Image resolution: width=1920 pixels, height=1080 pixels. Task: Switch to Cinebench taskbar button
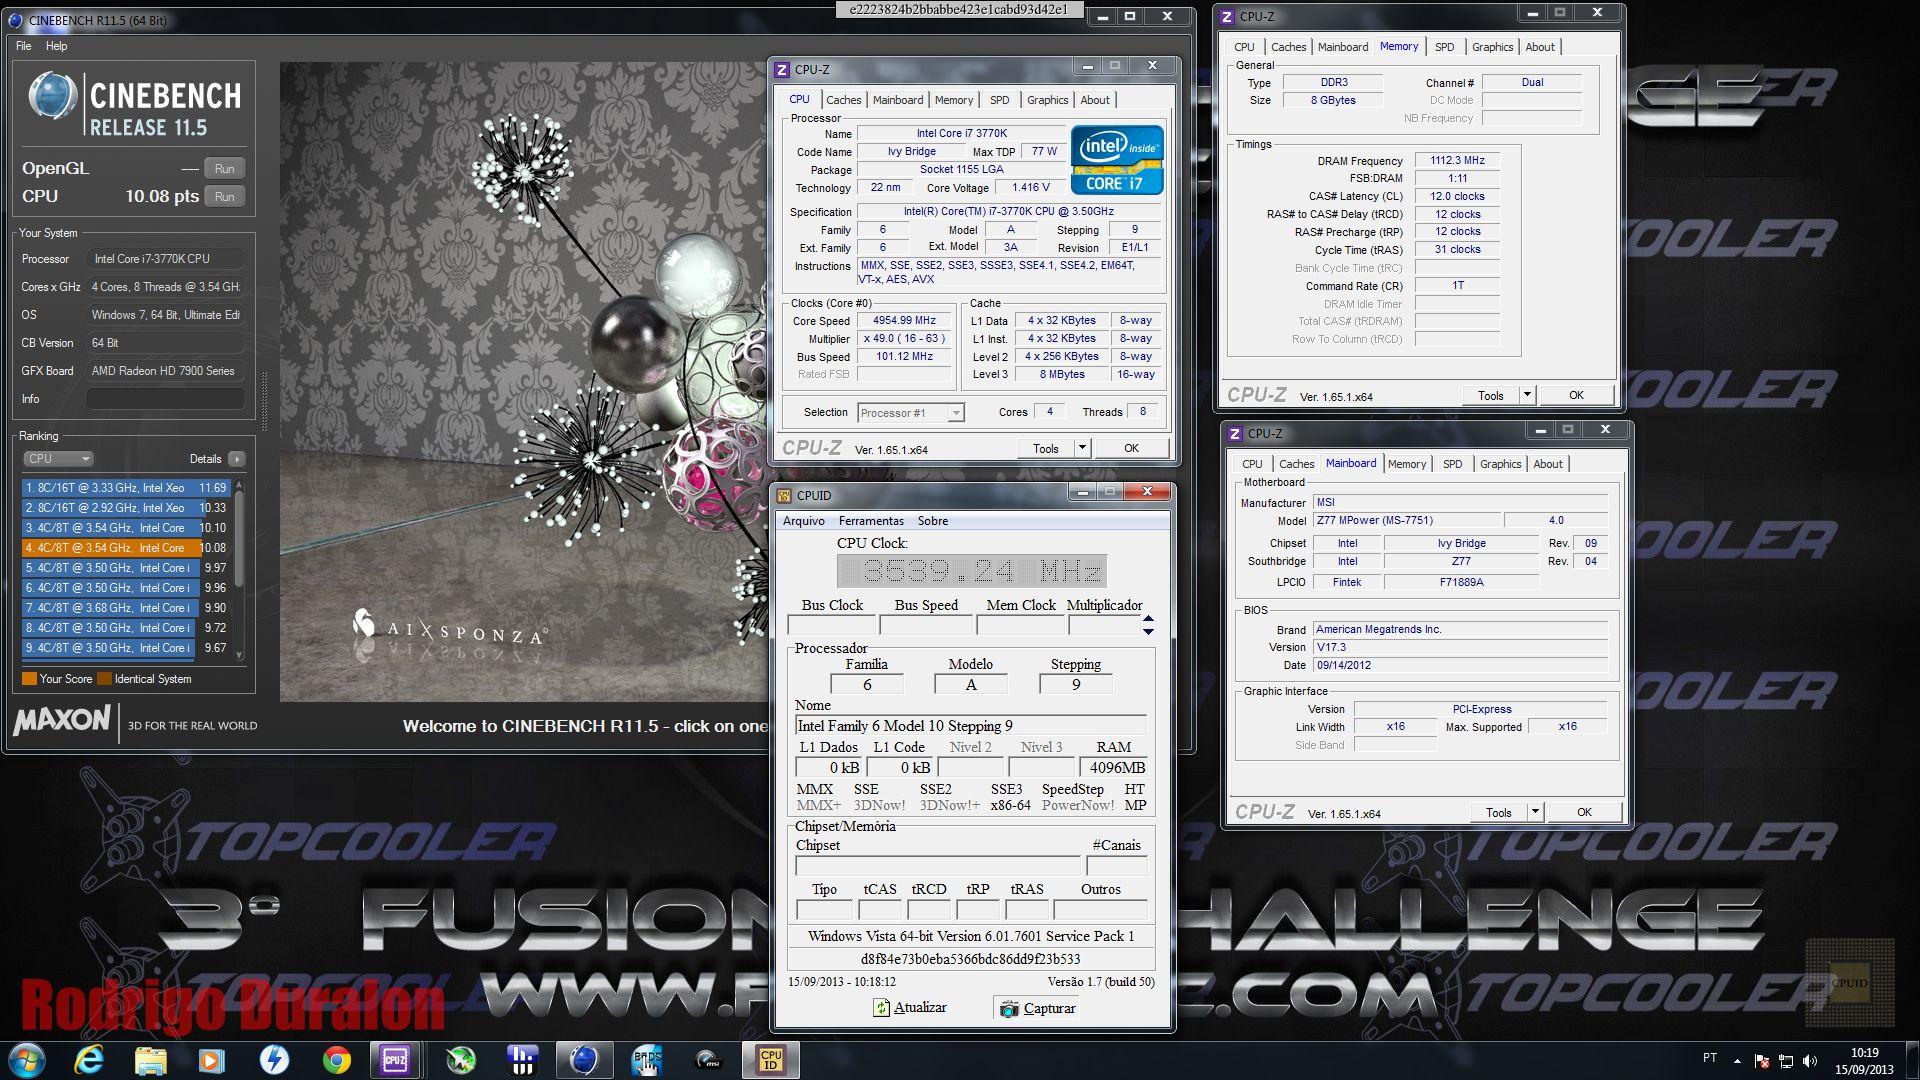coord(584,1060)
